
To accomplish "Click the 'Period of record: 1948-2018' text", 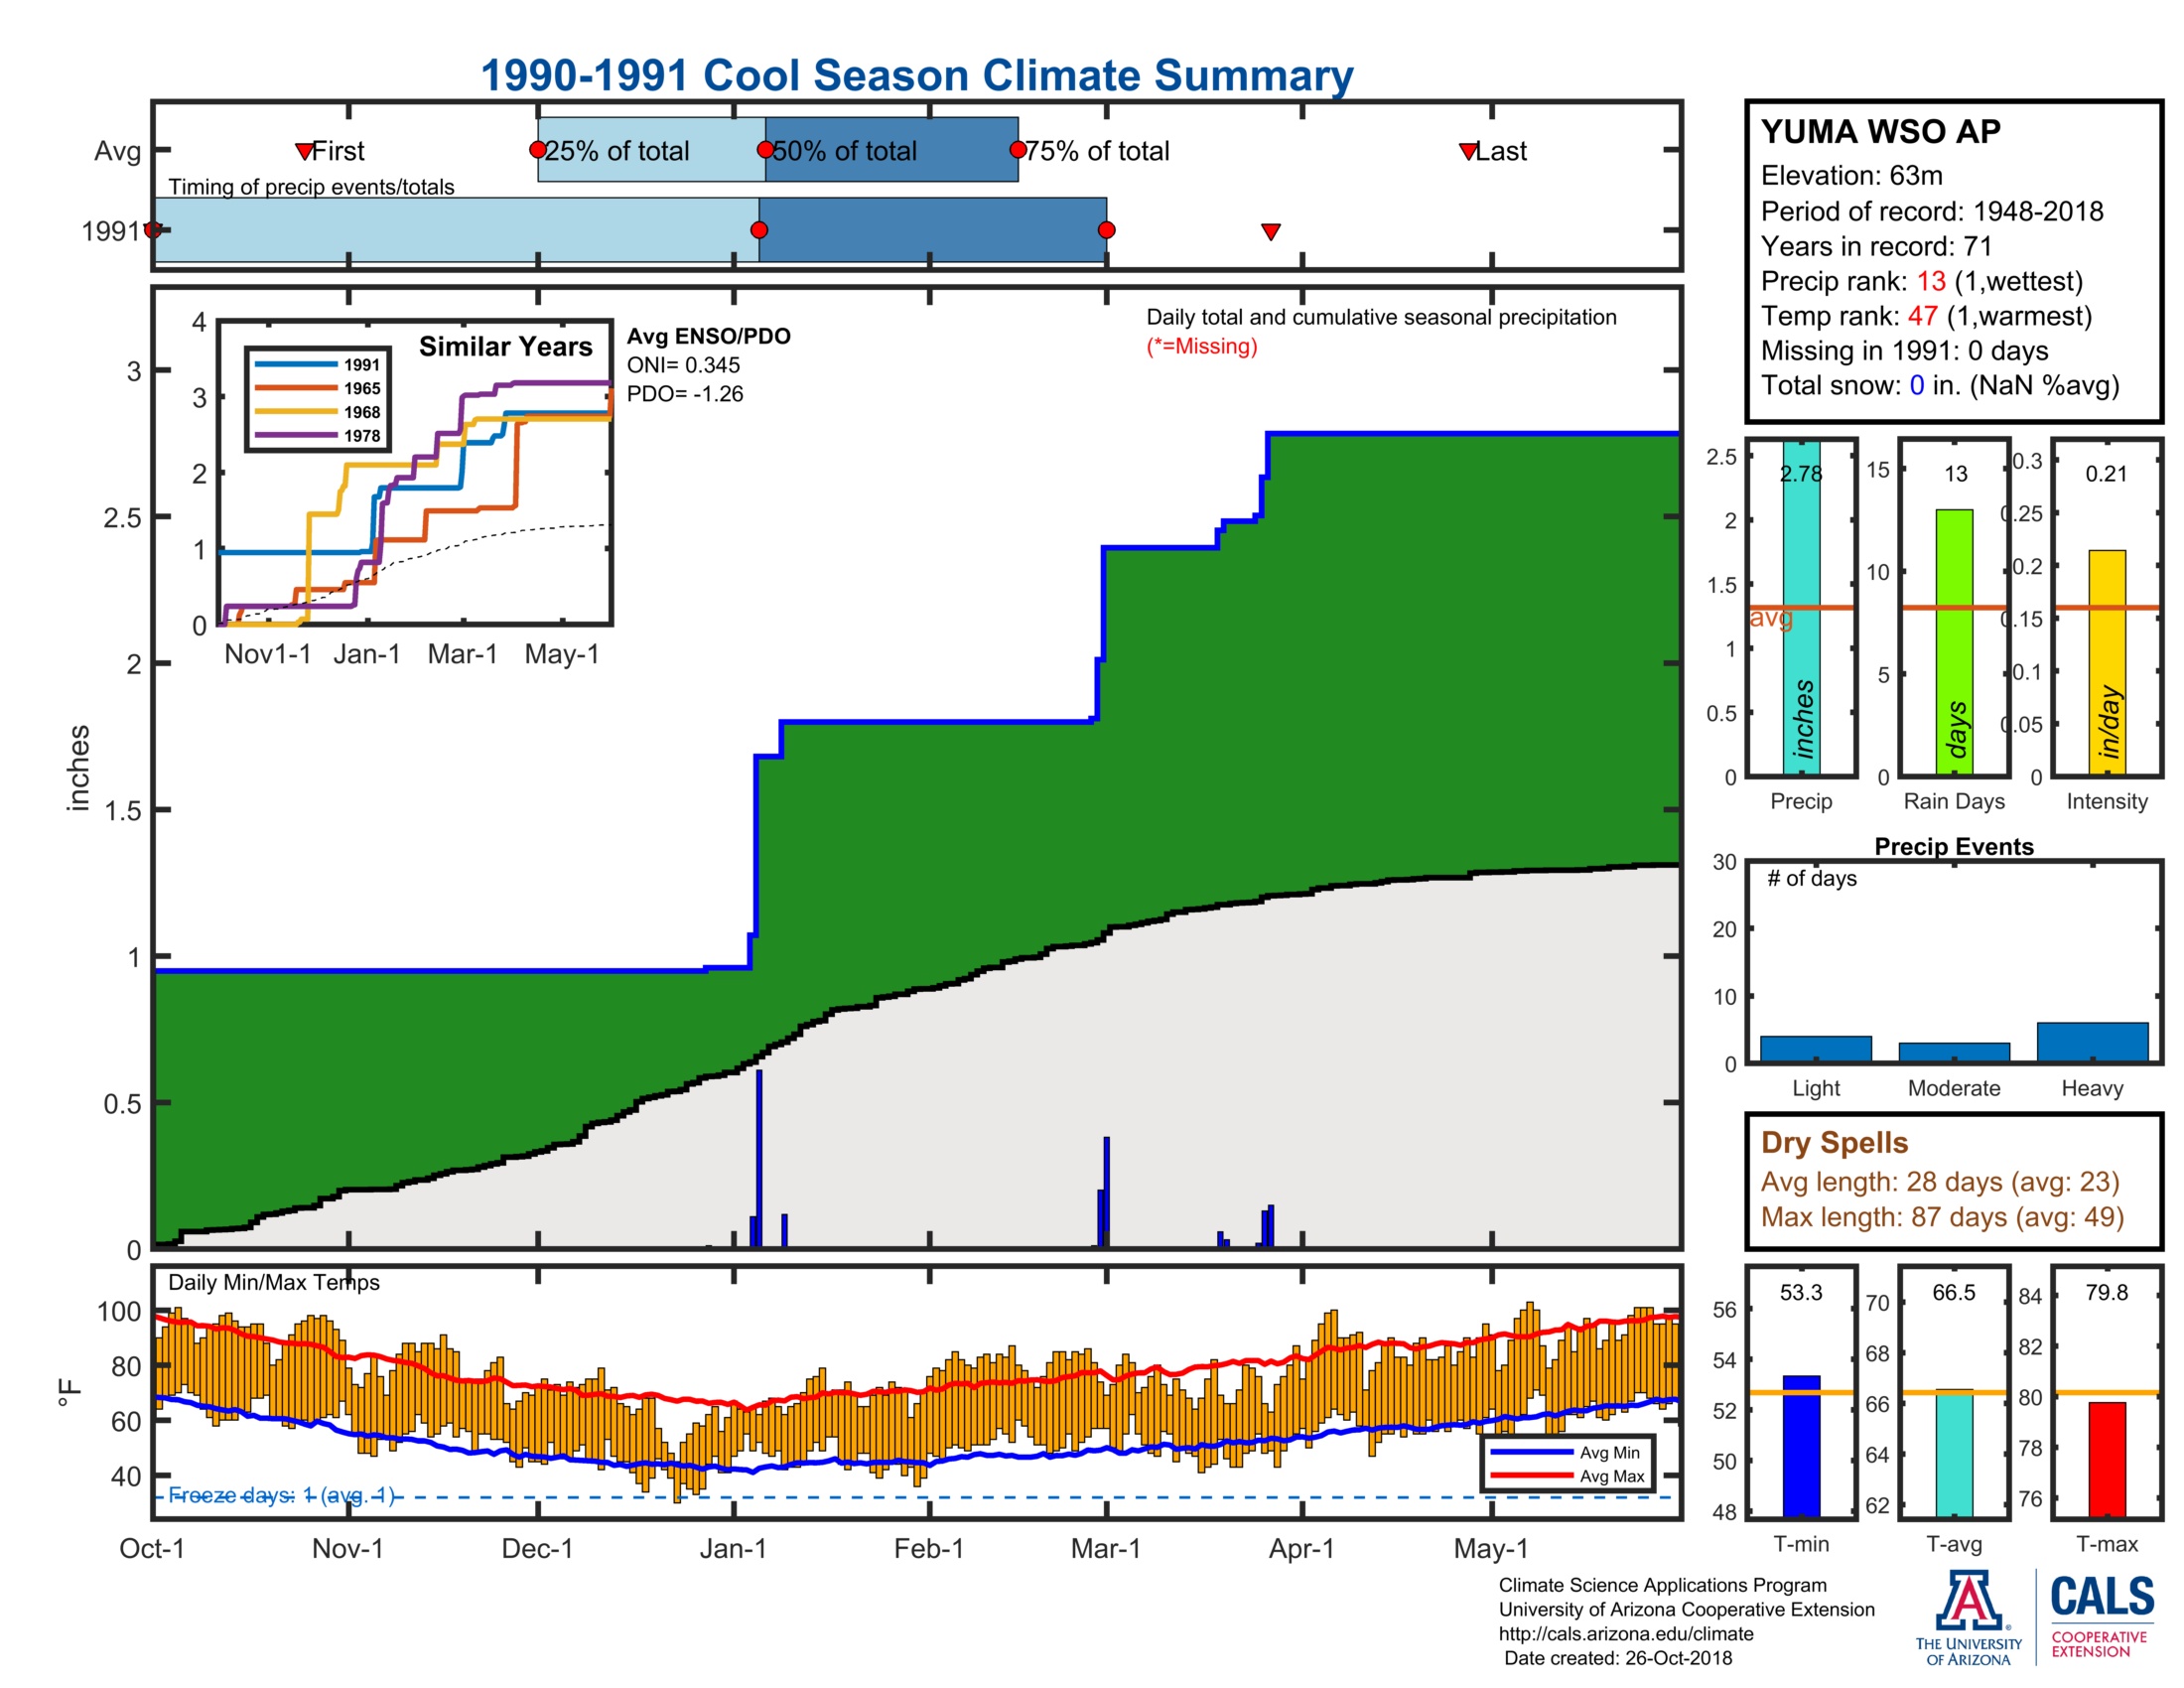I will coord(1932,211).
